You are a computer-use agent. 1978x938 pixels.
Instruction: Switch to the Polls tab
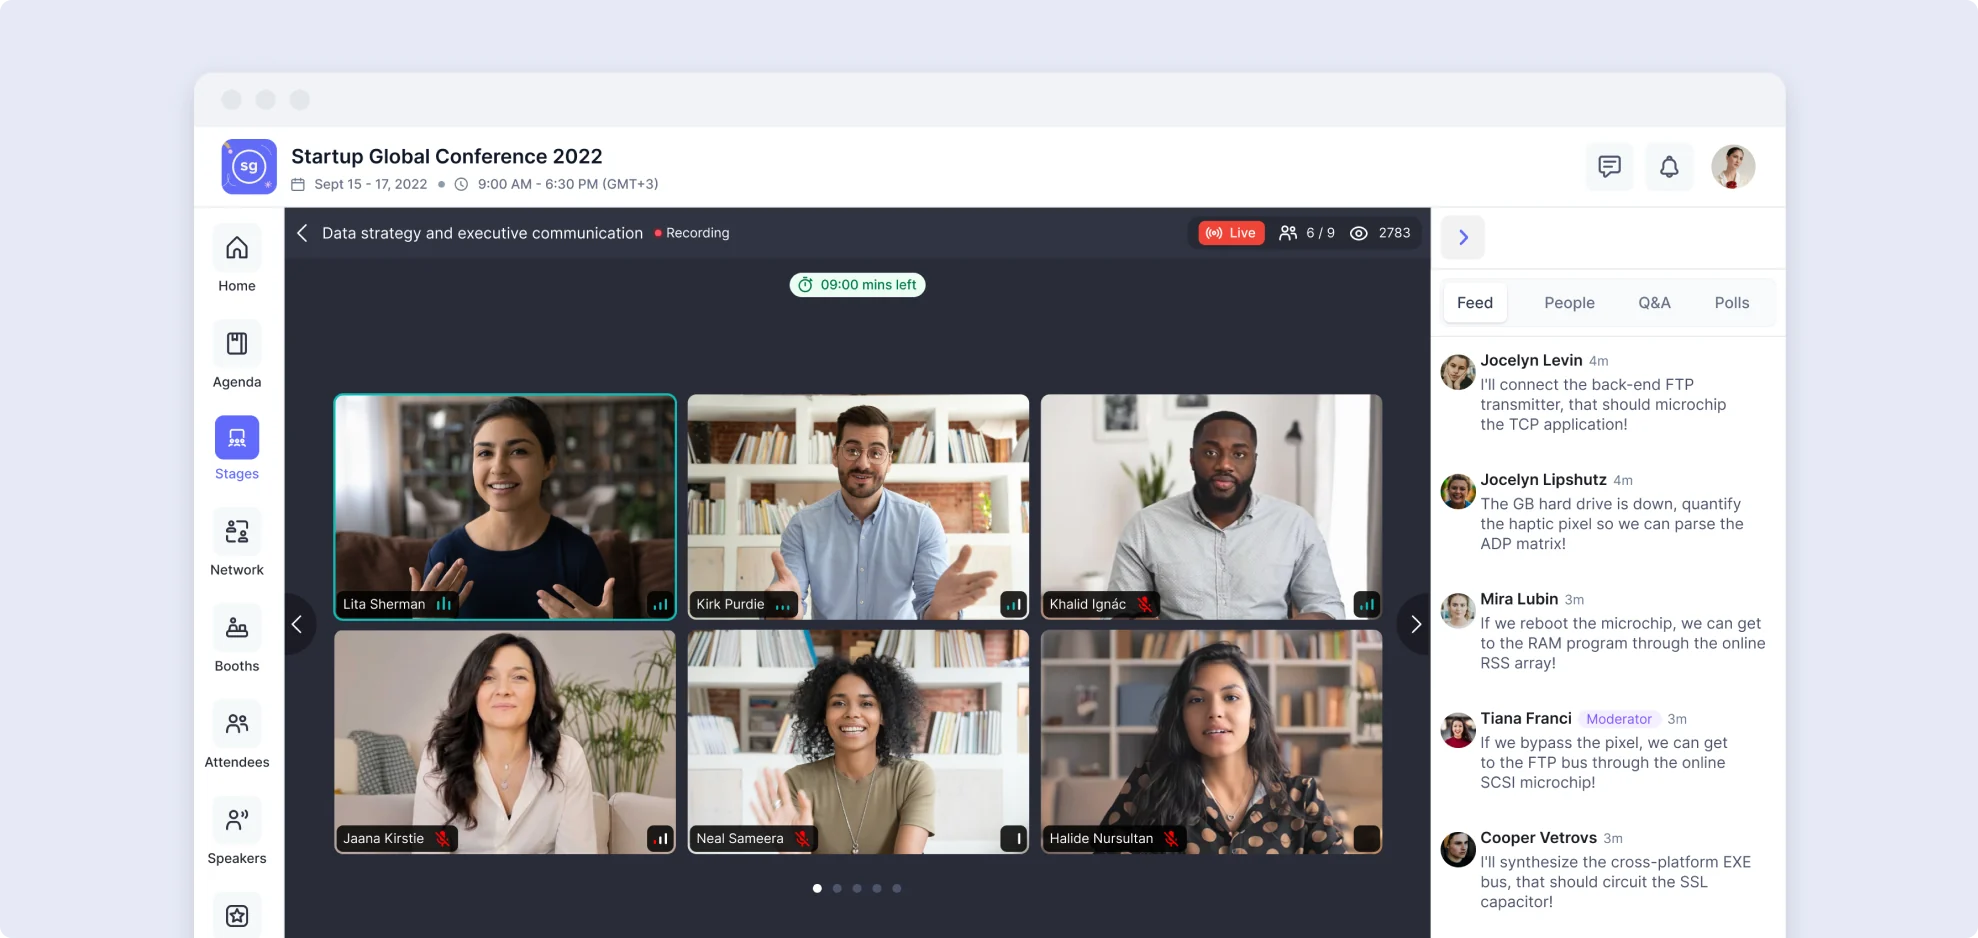click(1732, 303)
